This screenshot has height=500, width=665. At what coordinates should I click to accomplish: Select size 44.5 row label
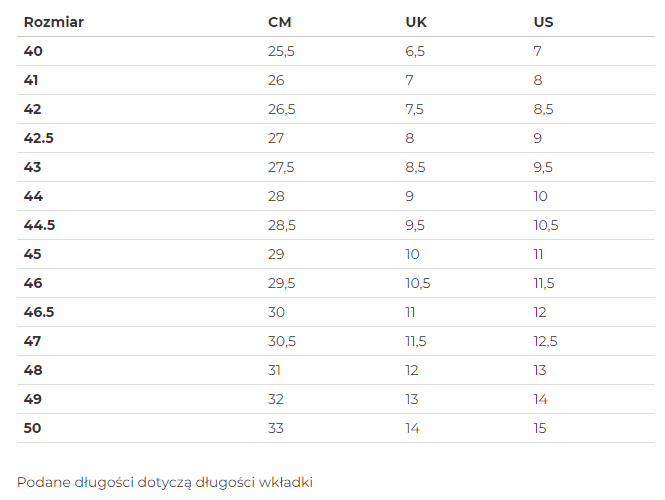tap(39, 225)
